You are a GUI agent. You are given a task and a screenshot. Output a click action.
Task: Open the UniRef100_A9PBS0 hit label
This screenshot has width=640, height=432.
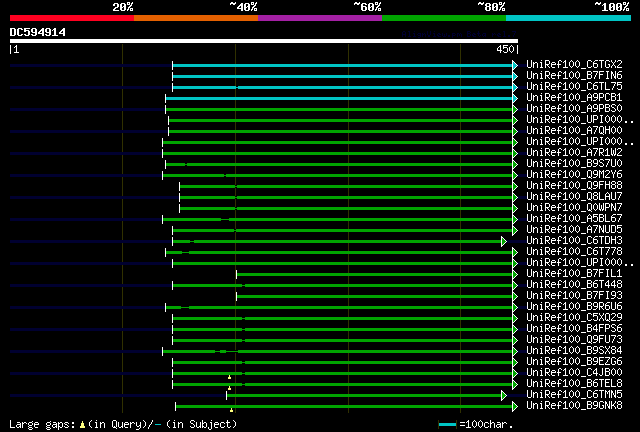pos(574,109)
